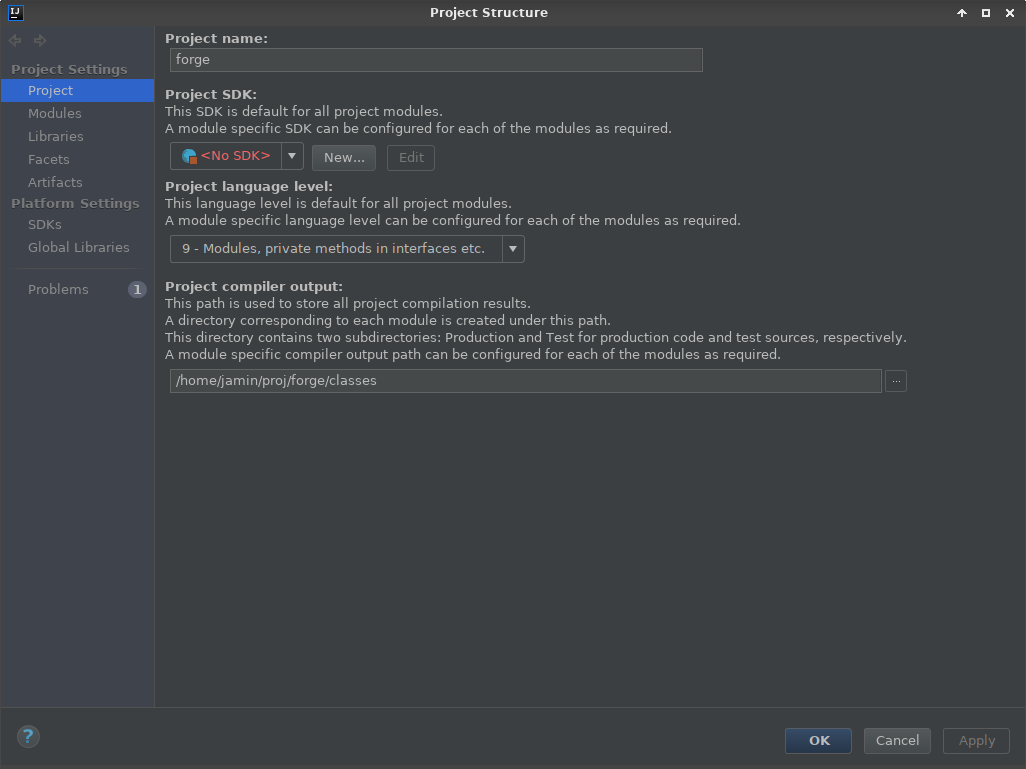
Task: Open the Project SDK dropdown
Action: pos(291,157)
